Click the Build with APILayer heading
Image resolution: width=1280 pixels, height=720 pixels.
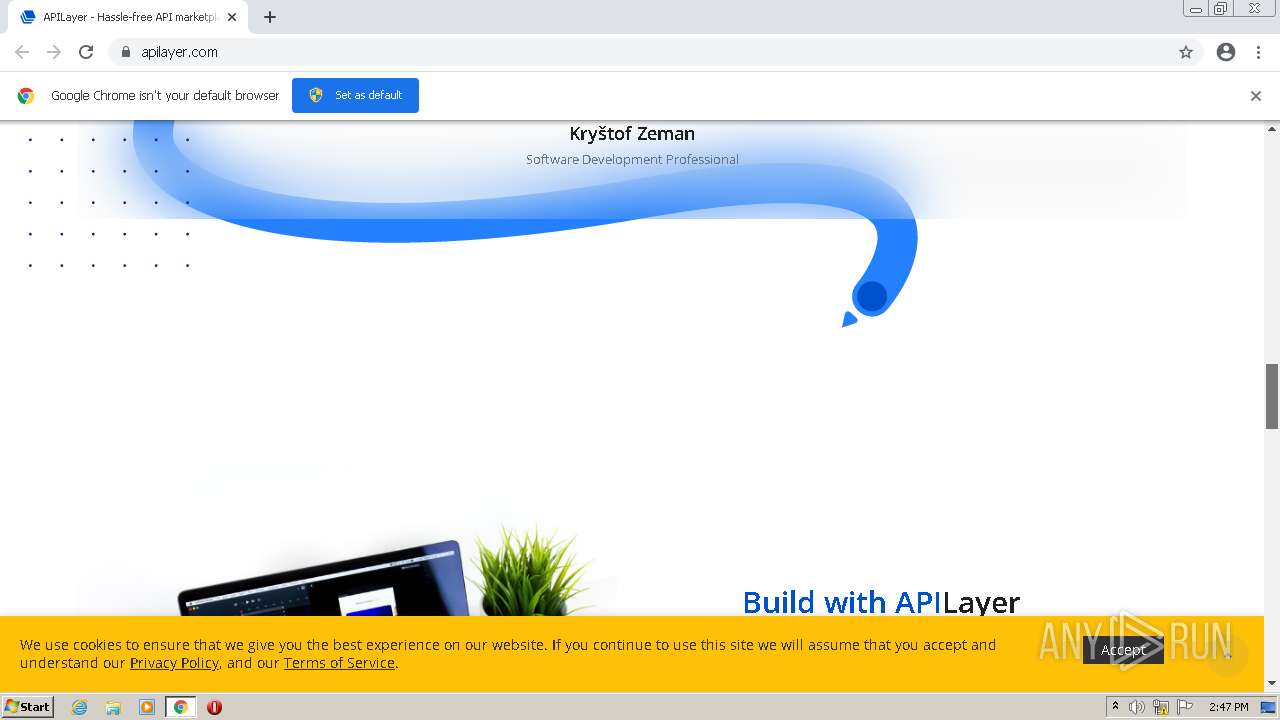pos(881,602)
